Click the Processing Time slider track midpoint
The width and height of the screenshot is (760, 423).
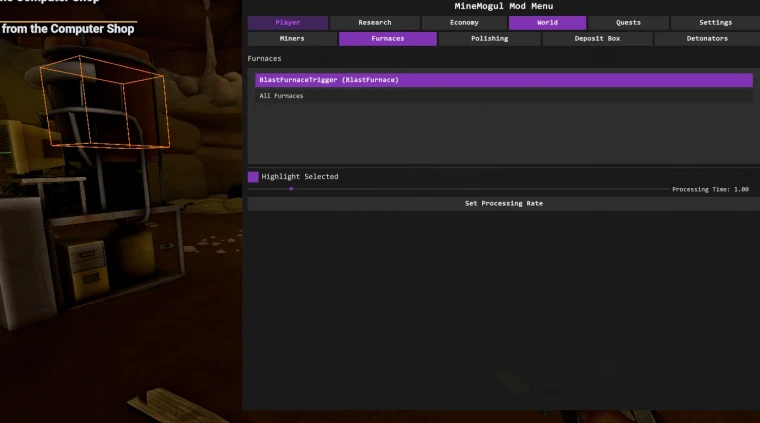[x=459, y=189]
